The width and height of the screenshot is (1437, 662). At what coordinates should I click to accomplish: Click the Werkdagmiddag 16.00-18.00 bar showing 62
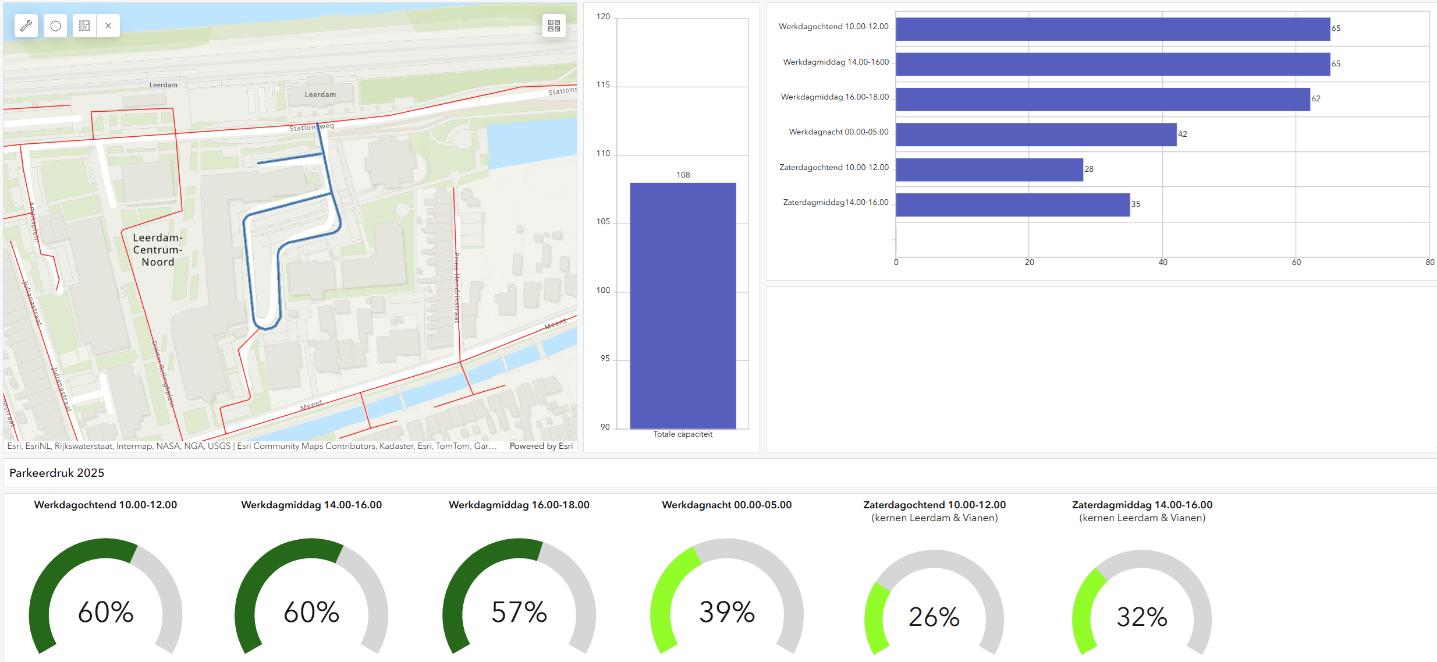tap(1102, 99)
